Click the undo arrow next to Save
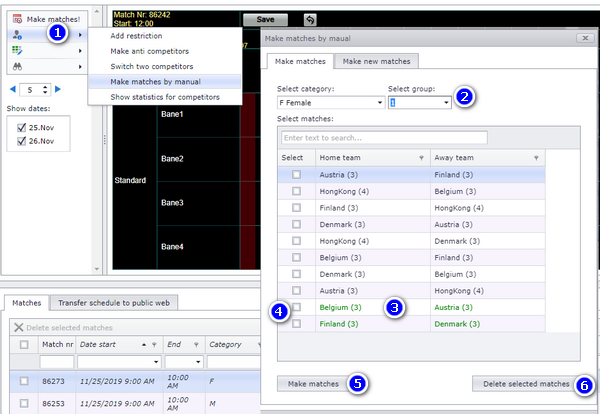This screenshot has width=600, height=414. click(310, 20)
